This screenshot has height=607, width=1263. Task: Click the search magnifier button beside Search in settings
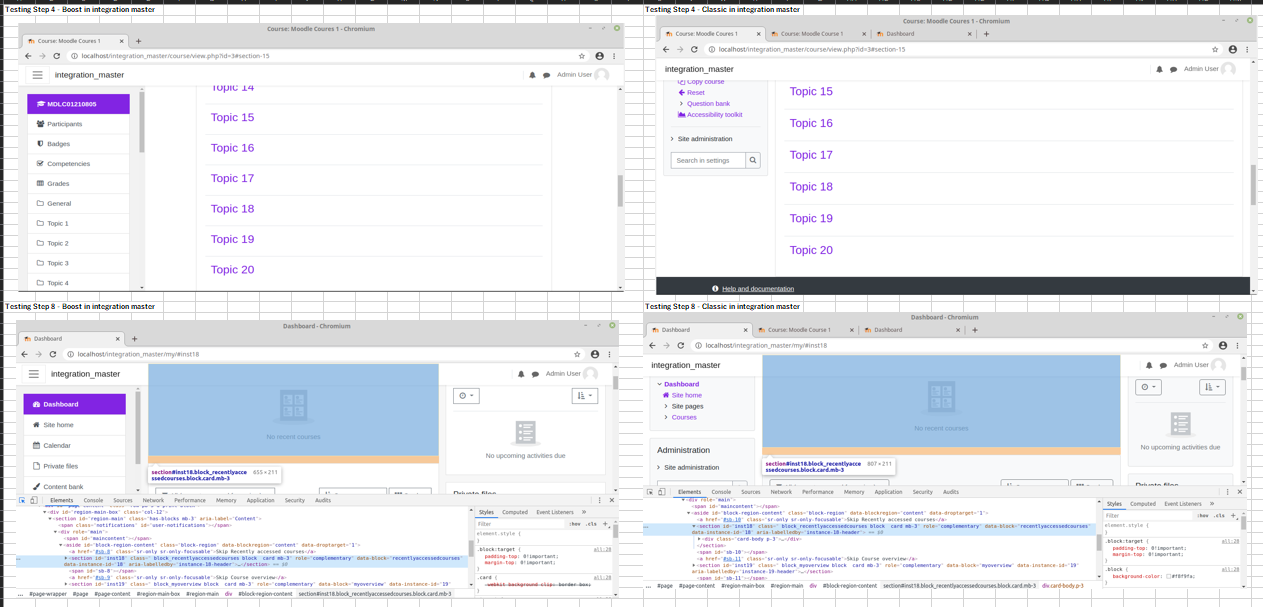coord(753,160)
